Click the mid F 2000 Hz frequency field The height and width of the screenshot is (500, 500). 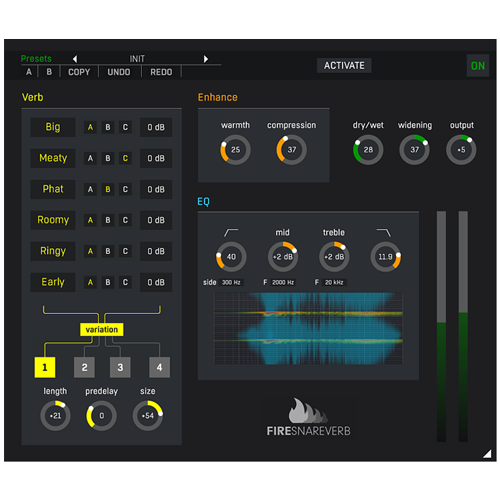(x=283, y=282)
